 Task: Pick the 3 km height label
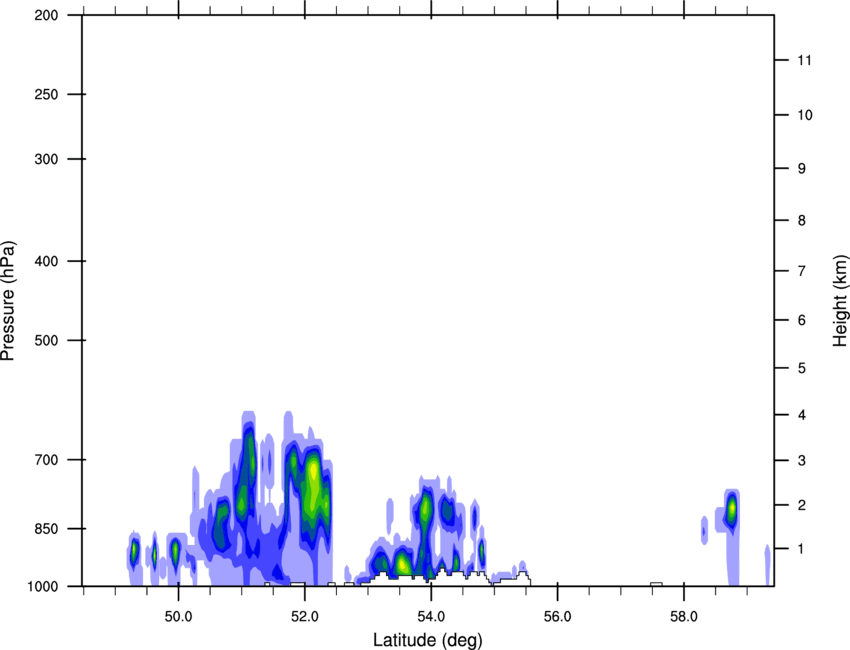pyautogui.click(x=802, y=460)
